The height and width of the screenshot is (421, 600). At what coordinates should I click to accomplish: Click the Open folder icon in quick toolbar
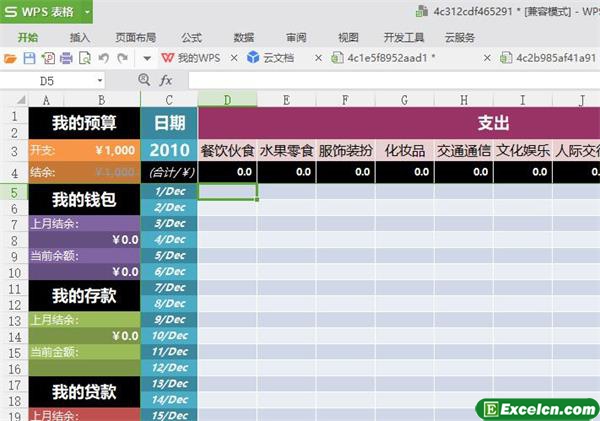(x=11, y=58)
